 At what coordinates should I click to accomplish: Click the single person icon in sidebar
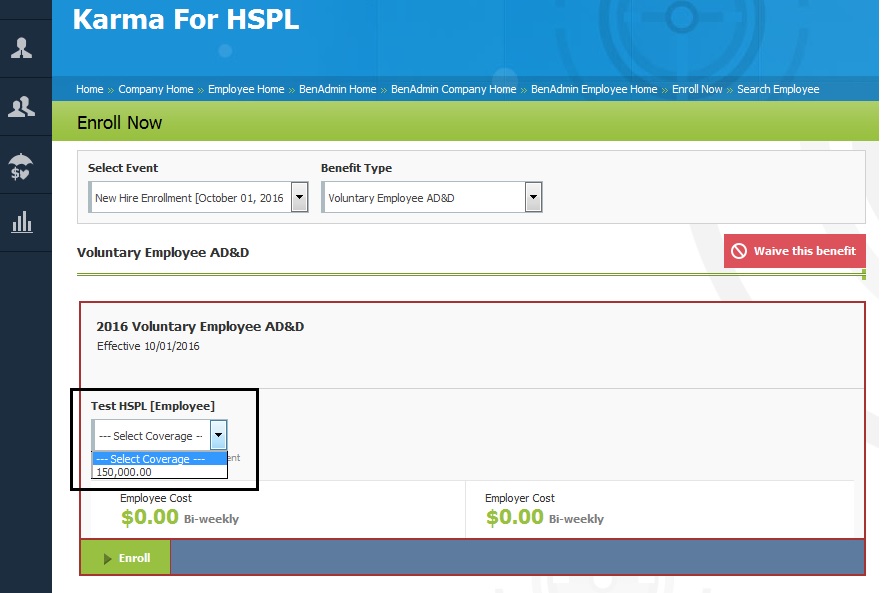click(x=22, y=48)
